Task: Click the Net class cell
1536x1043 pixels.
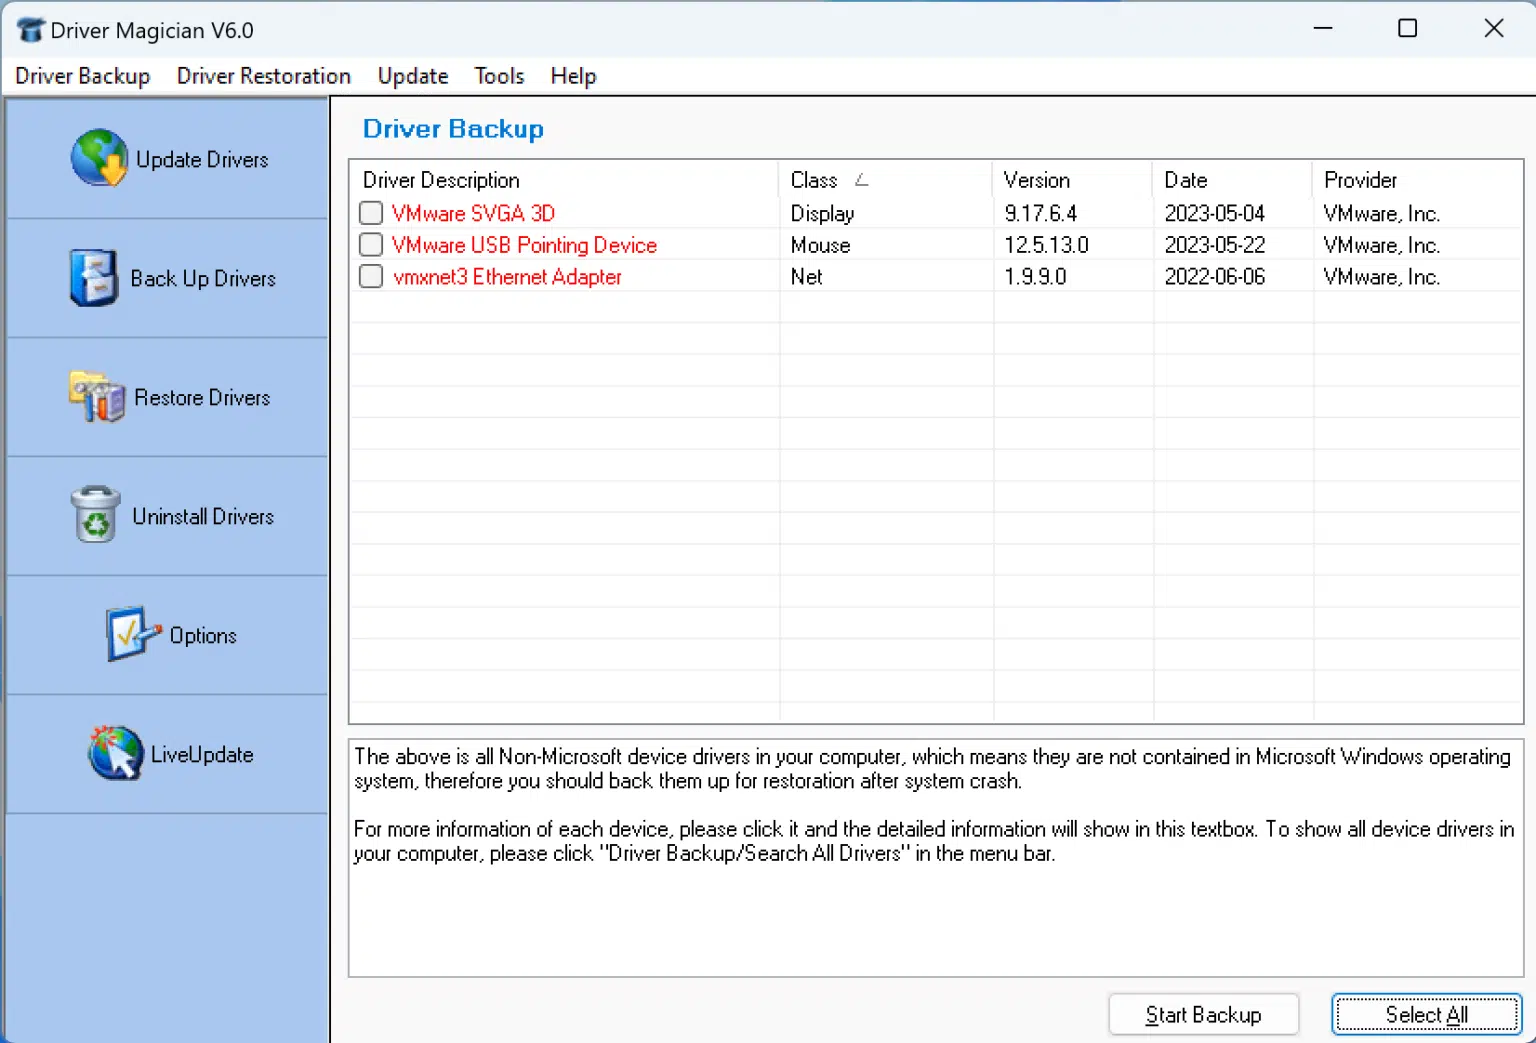Action: [x=806, y=277]
